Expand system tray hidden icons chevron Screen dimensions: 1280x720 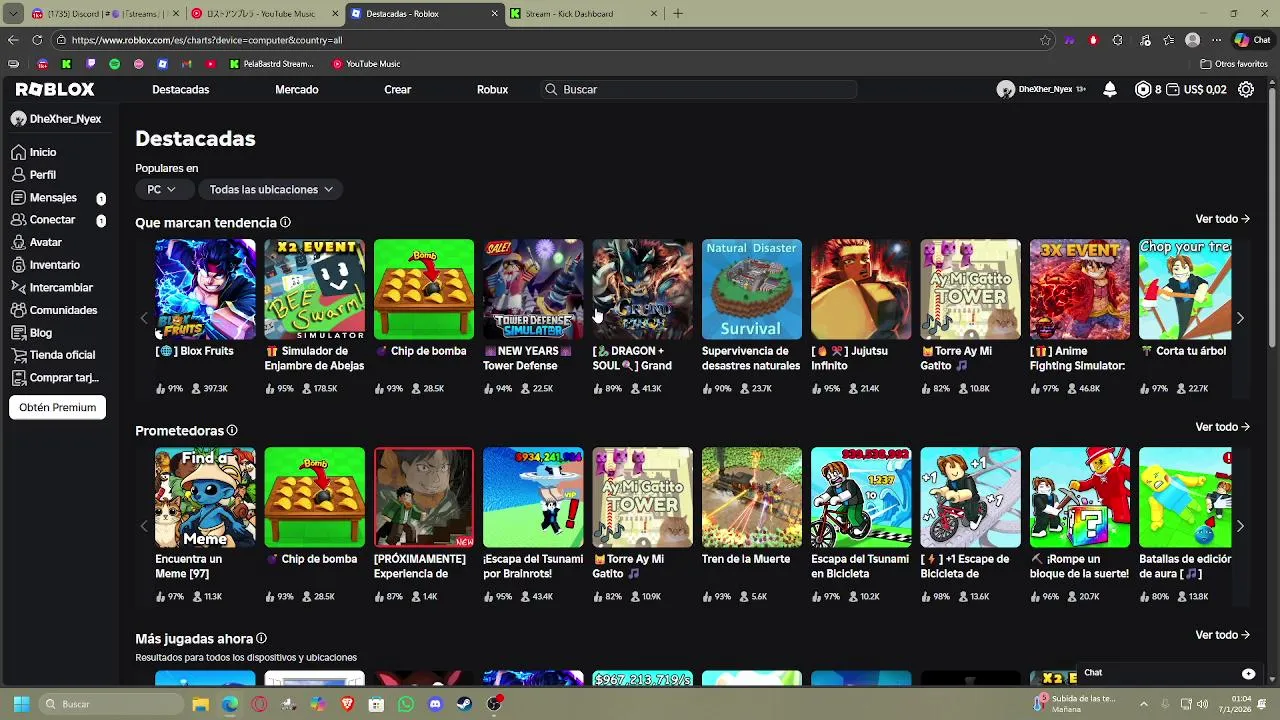click(x=1144, y=704)
